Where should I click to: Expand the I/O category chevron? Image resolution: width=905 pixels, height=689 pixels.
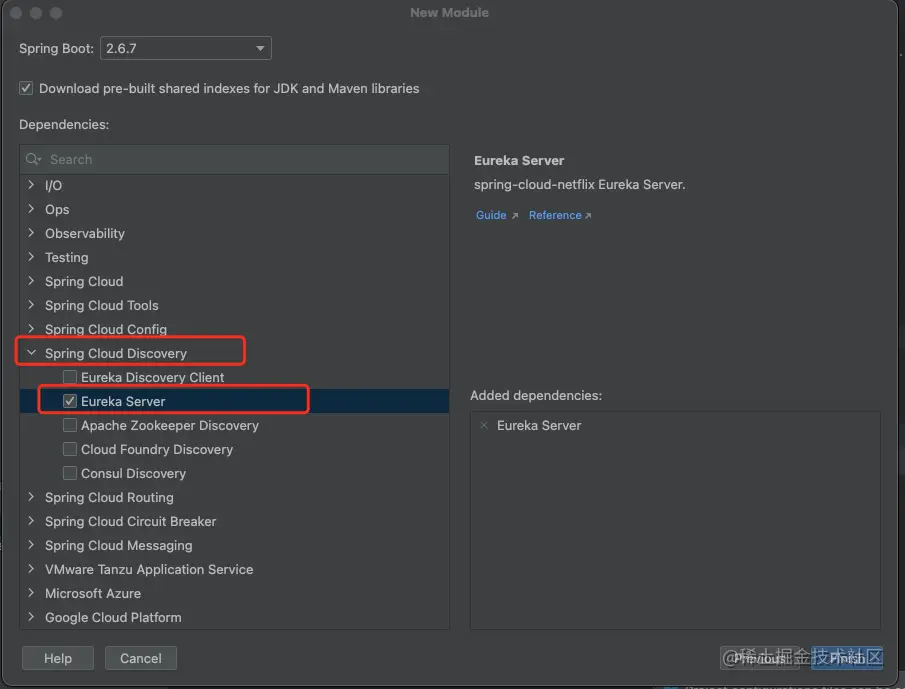(31, 185)
